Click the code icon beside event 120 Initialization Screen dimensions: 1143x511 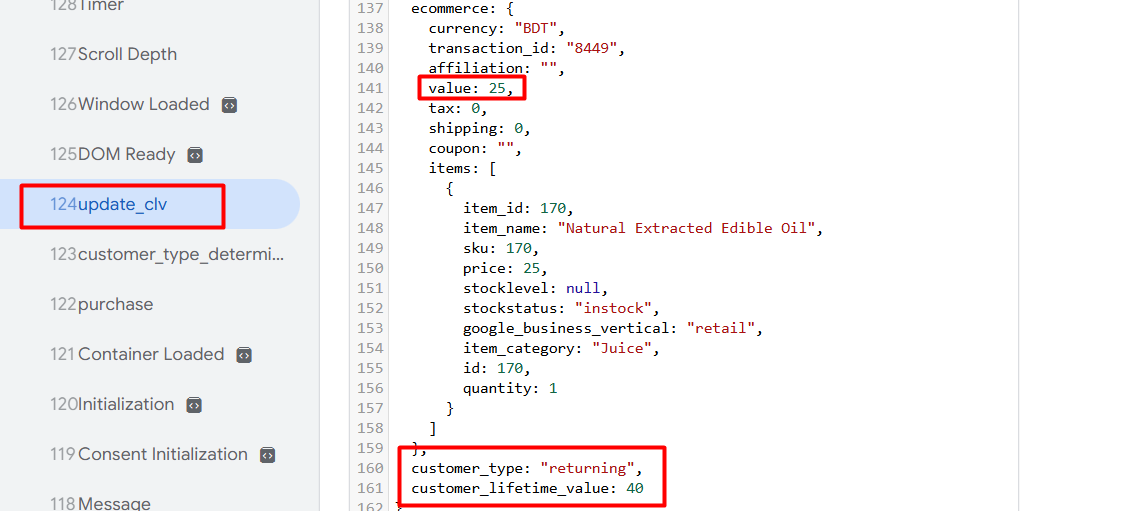point(194,405)
